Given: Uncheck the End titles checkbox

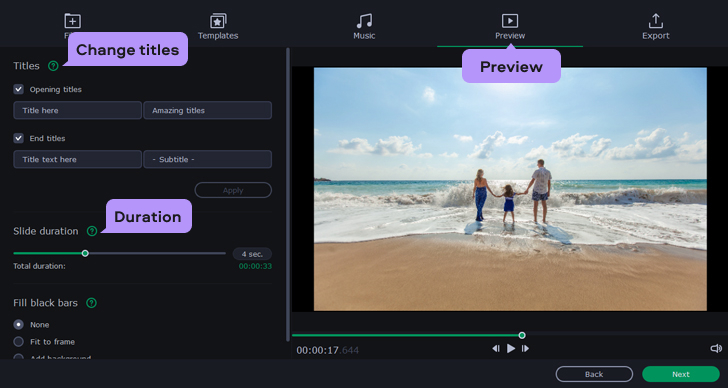Looking at the screenshot, I should 19,138.
